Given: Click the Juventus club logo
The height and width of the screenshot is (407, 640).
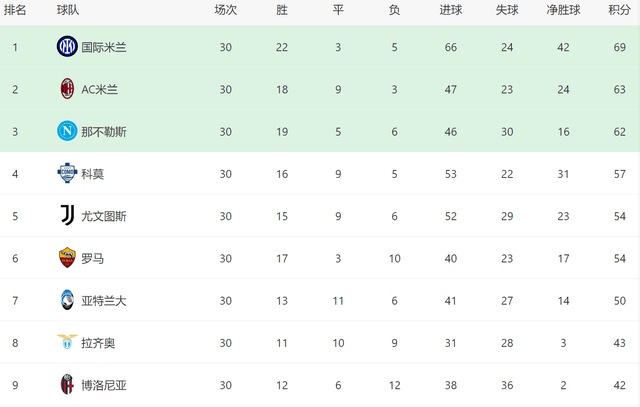Looking at the screenshot, I should click(67, 216).
